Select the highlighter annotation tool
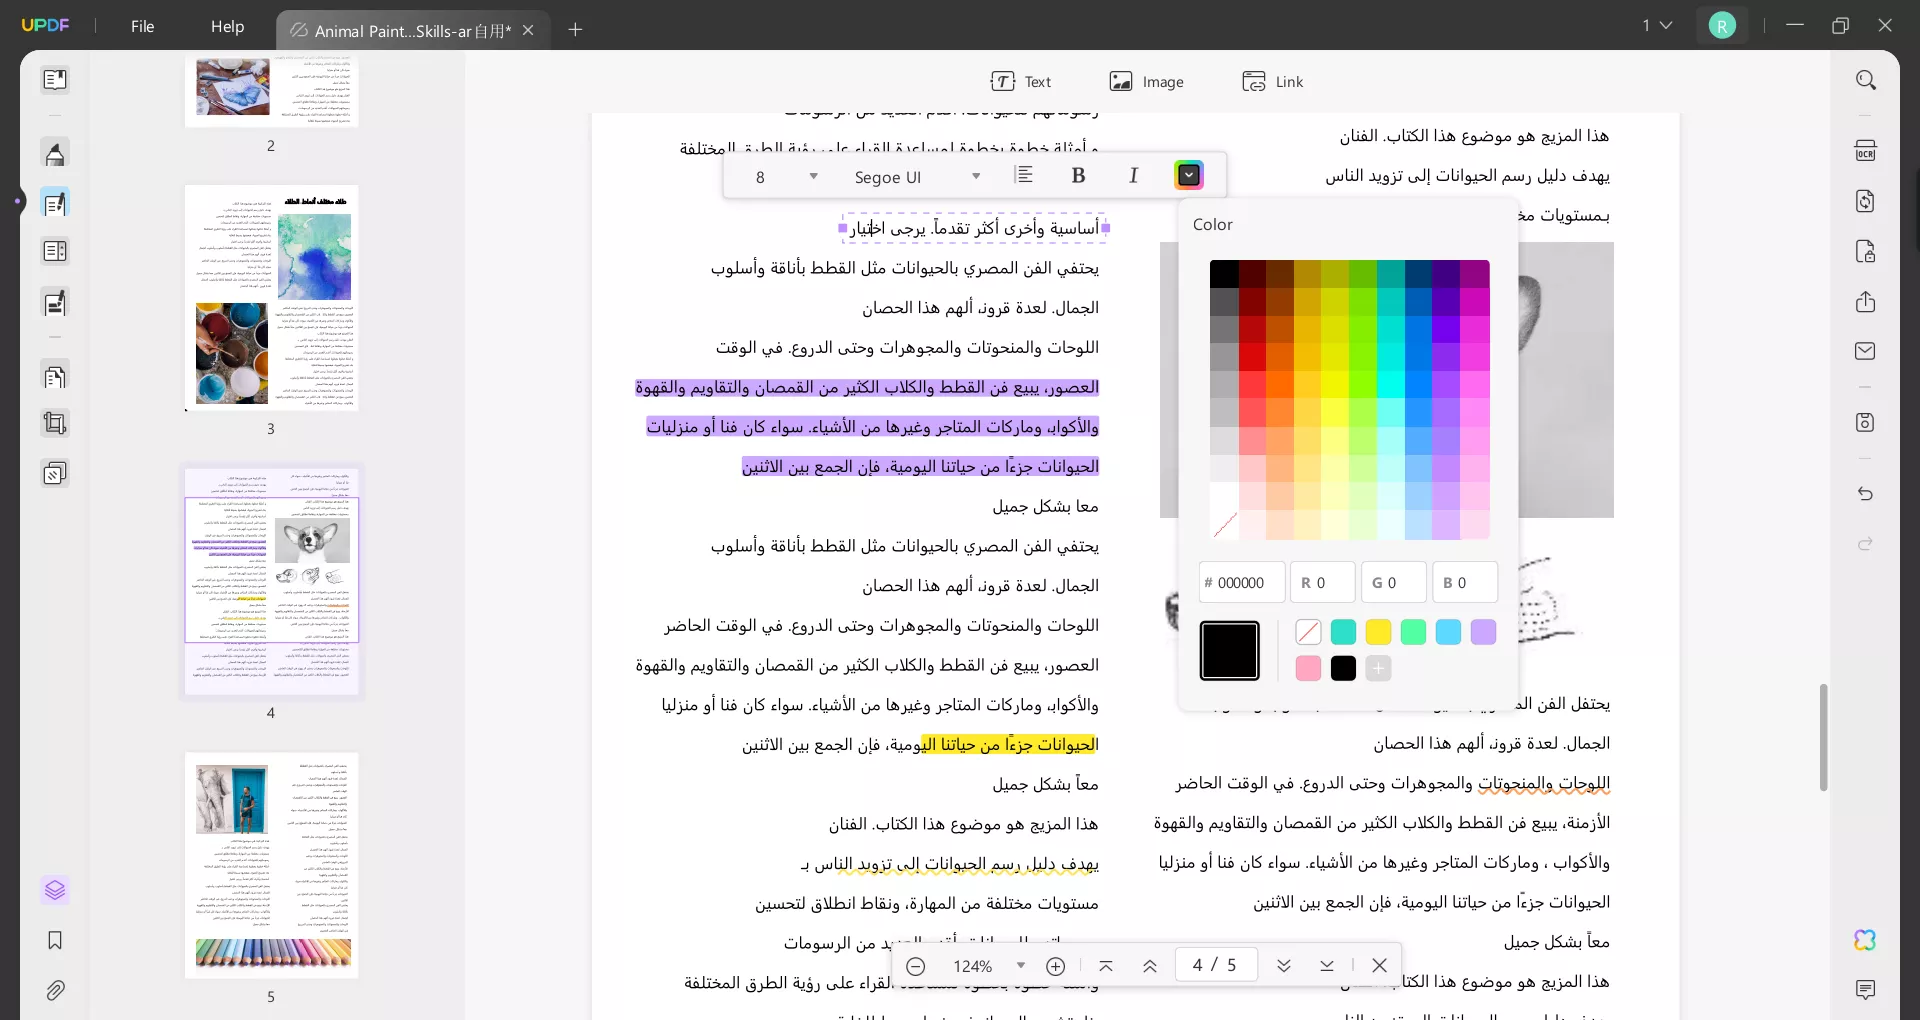This screenshot has height=1020, width=1920. pyautogui.click(x=55, y=153)
